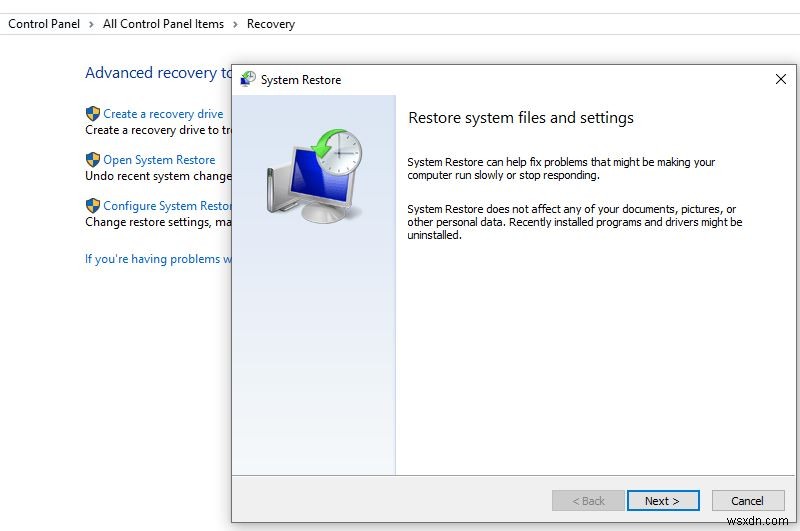Click the Open System Restore link
This screenshot has width=800, height=531.
pos(159,160)
